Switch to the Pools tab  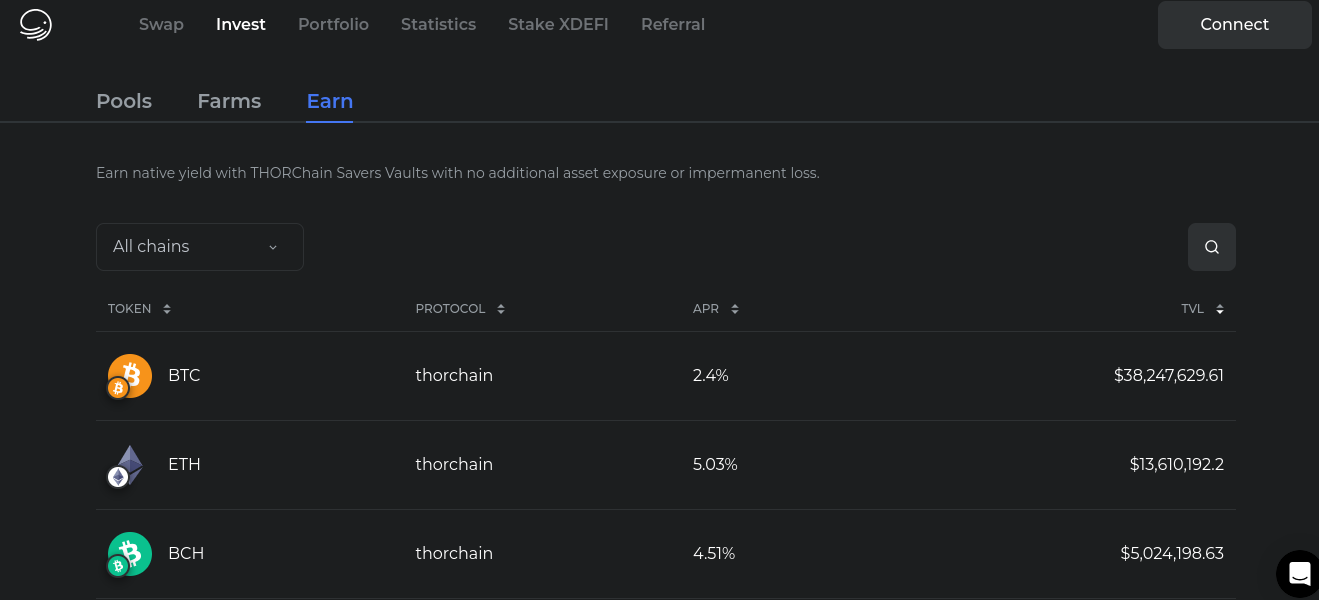click(x=124, y=101)
